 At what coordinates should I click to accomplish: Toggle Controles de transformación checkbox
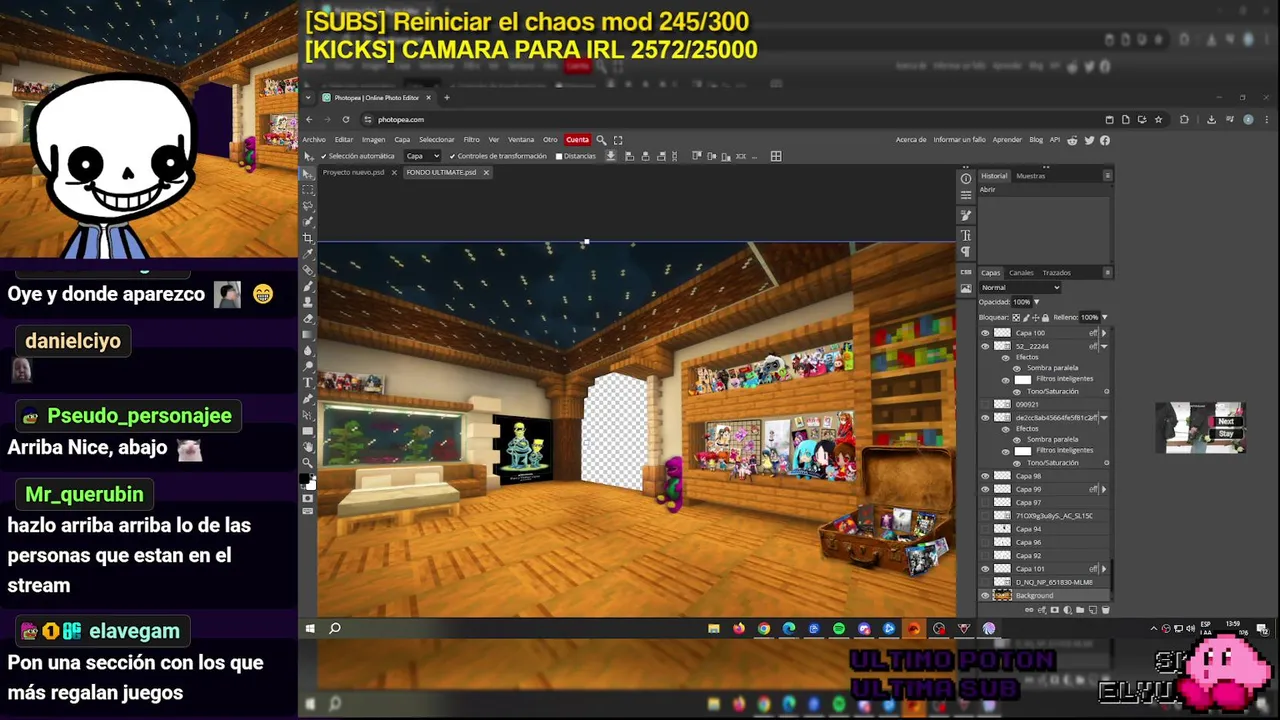pos(453,156)
